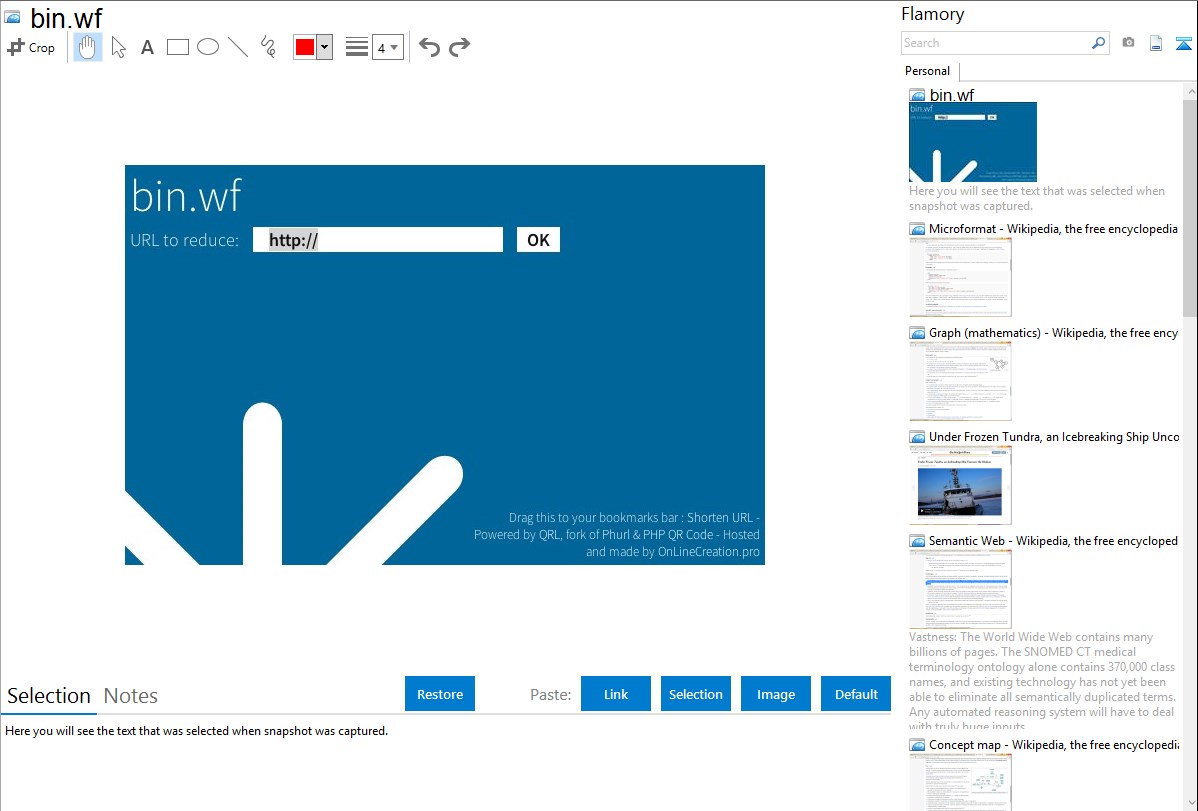Open the Personal tab
This screenshot has height=811, width=1198.
tap(928, 71)
